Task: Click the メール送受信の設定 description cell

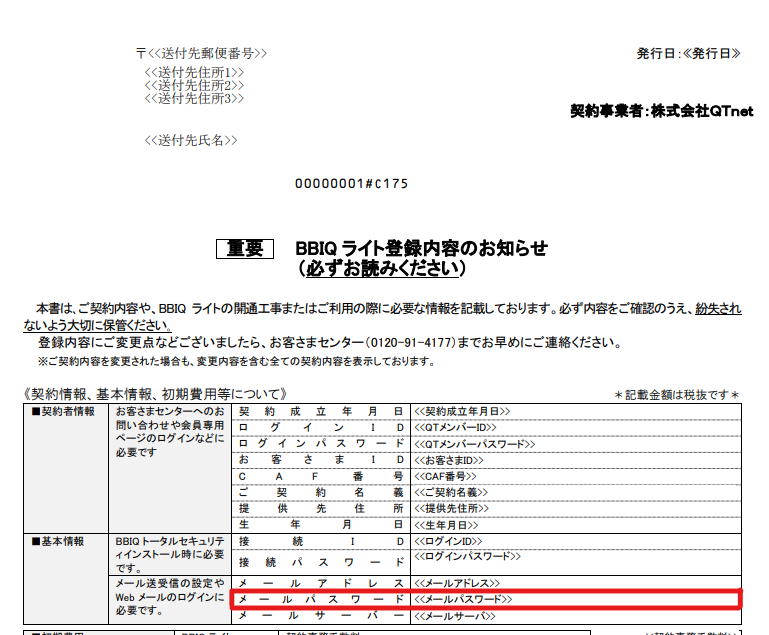Action: click(170, 600)
